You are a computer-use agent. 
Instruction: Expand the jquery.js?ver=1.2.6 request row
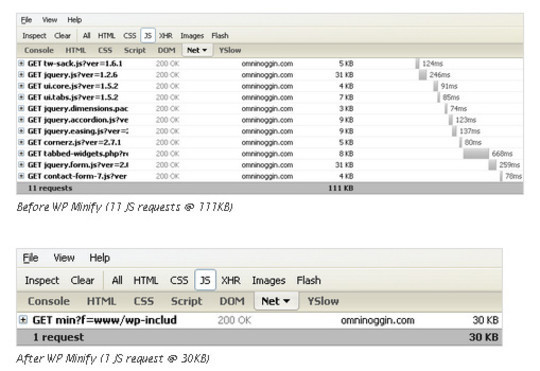(x=21, y=75)
